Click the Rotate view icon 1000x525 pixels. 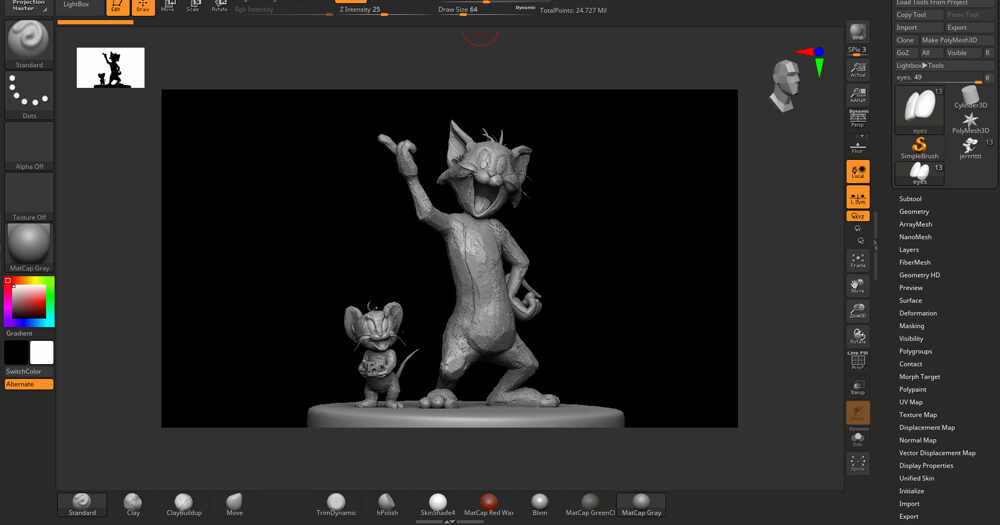click(x=858, y=336)
